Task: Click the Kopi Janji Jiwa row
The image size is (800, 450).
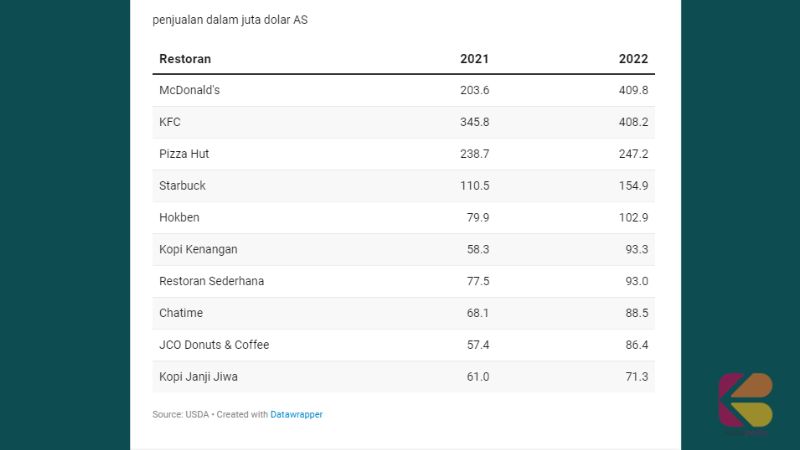Action: [x=403, y=377]
